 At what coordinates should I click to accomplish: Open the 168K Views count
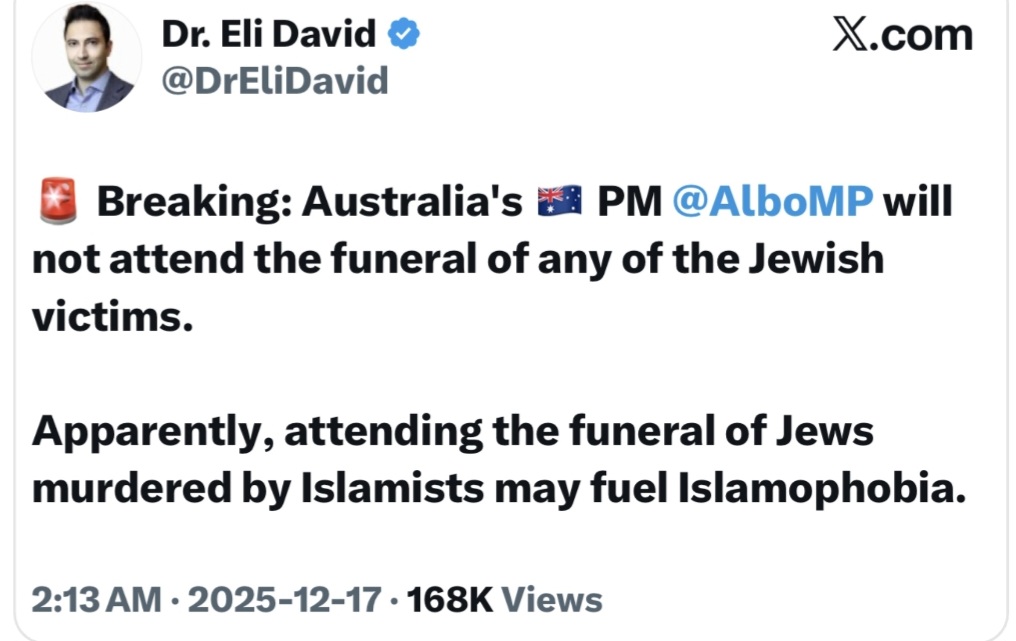coord(508,599)
